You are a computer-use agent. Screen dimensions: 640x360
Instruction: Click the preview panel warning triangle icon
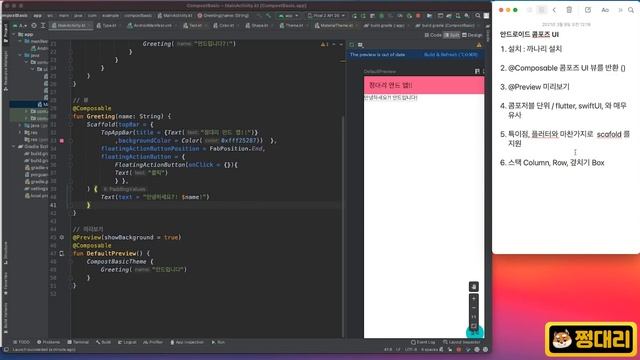[x=479, y=44]
